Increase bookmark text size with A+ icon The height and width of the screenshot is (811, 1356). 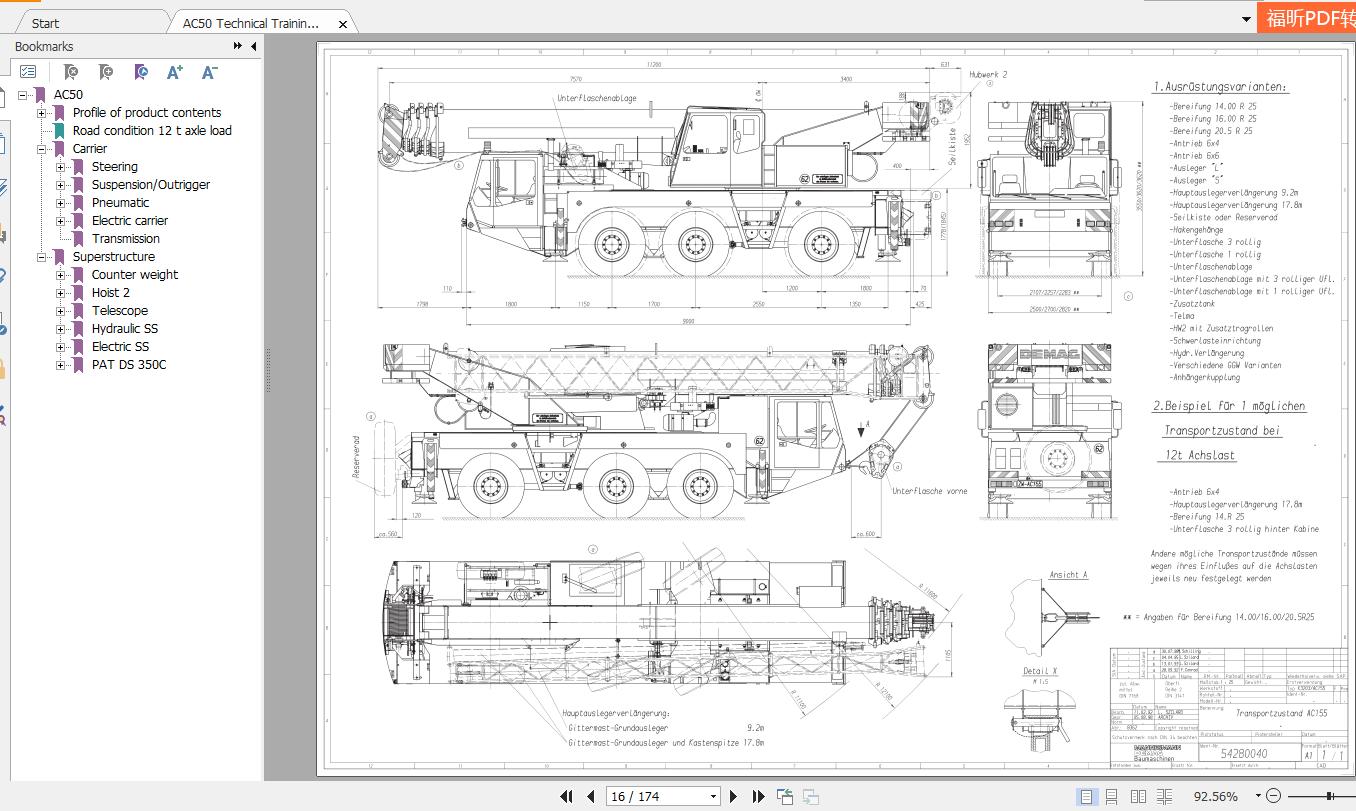(x=174, y=72)
